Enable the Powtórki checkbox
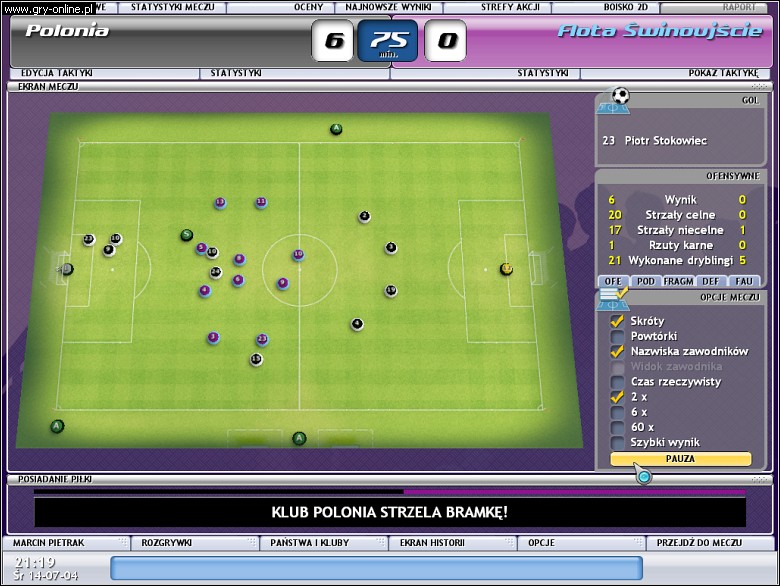The height and width of the screenshot is (586, 780). pos(617,336)
